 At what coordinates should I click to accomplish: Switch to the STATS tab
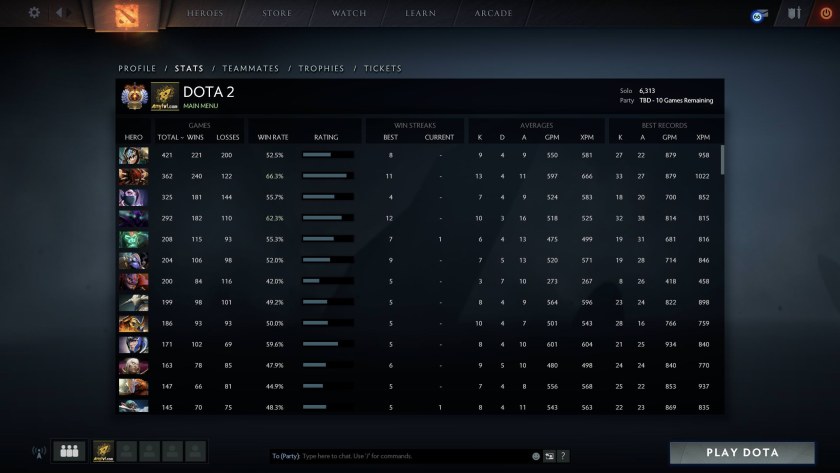189,68
